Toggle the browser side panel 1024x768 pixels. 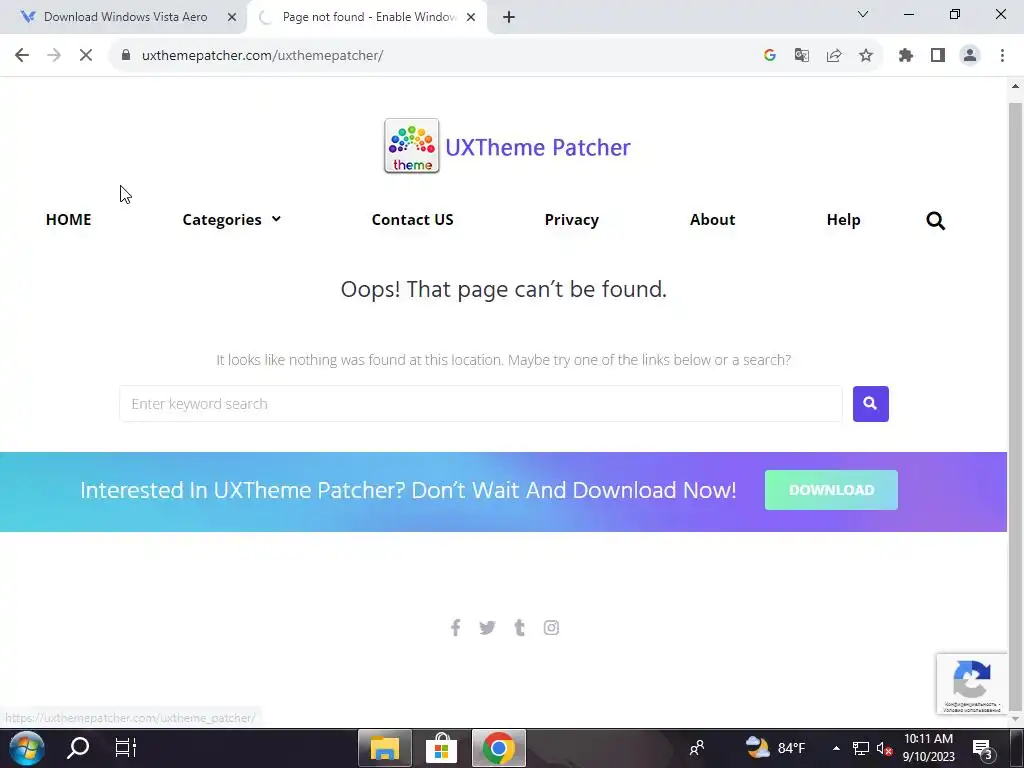coord(938,56)
